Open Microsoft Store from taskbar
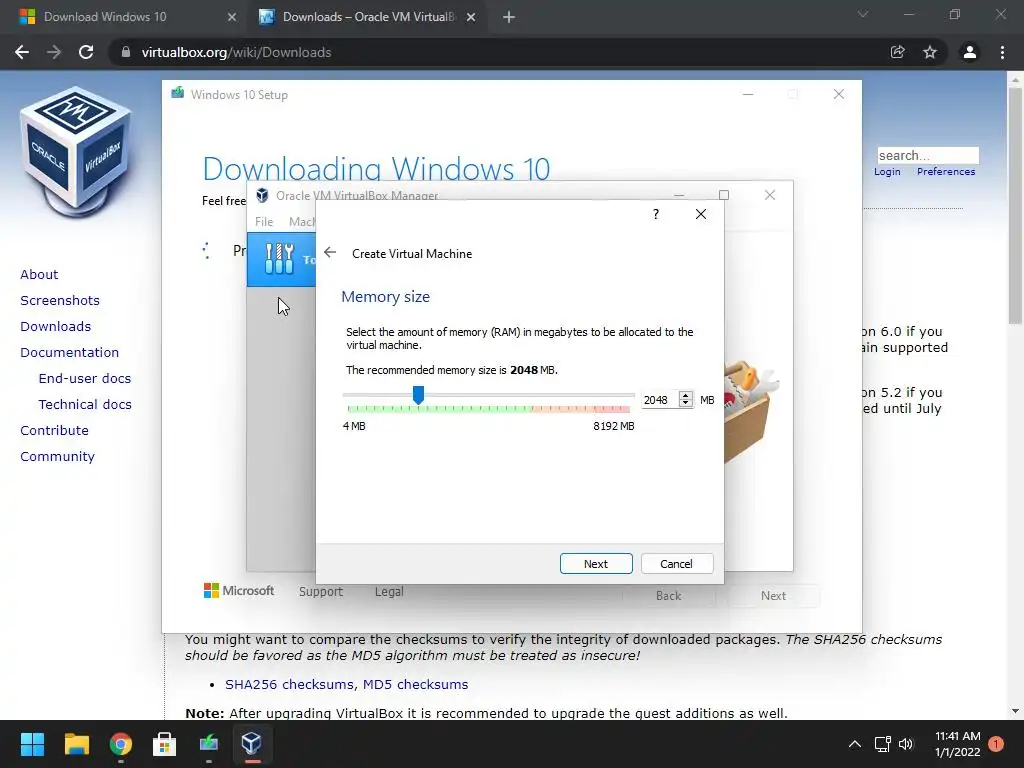Image resolution: width=1024 pixels, height=768 pixels. point(165,744)
